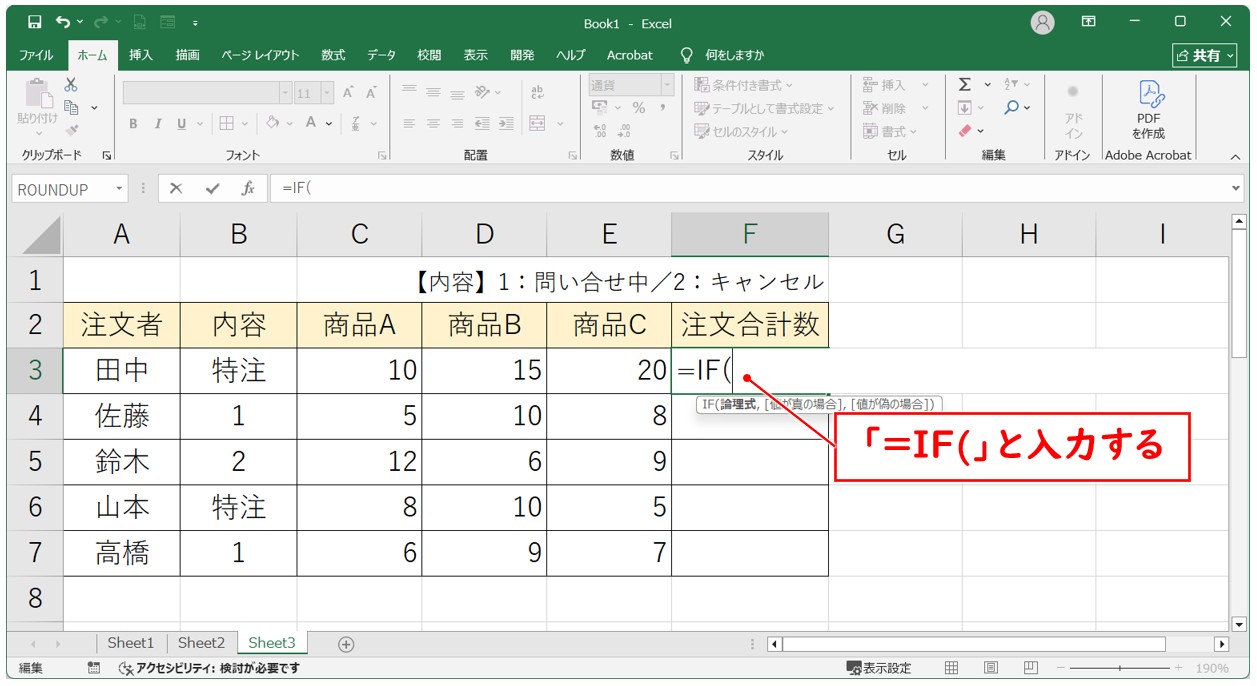The width and height of the screenshot is (1257, 686).
Task: Click the Save icon in title bar
Action: click(34, 22)
